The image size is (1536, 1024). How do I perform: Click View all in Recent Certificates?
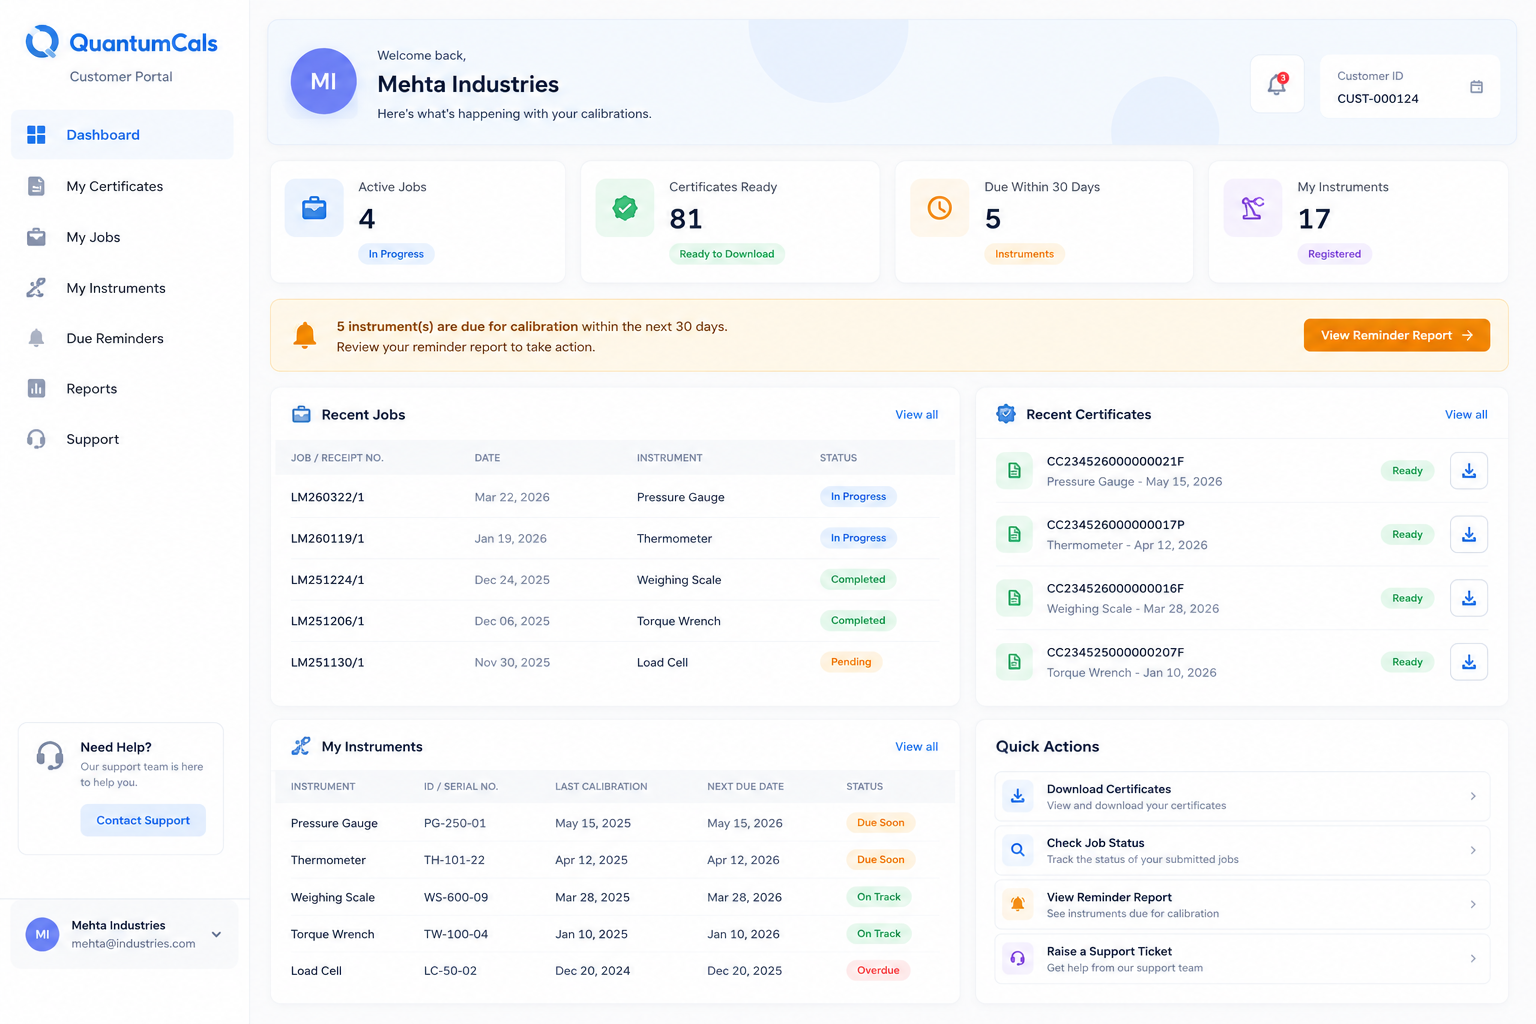1466,415
